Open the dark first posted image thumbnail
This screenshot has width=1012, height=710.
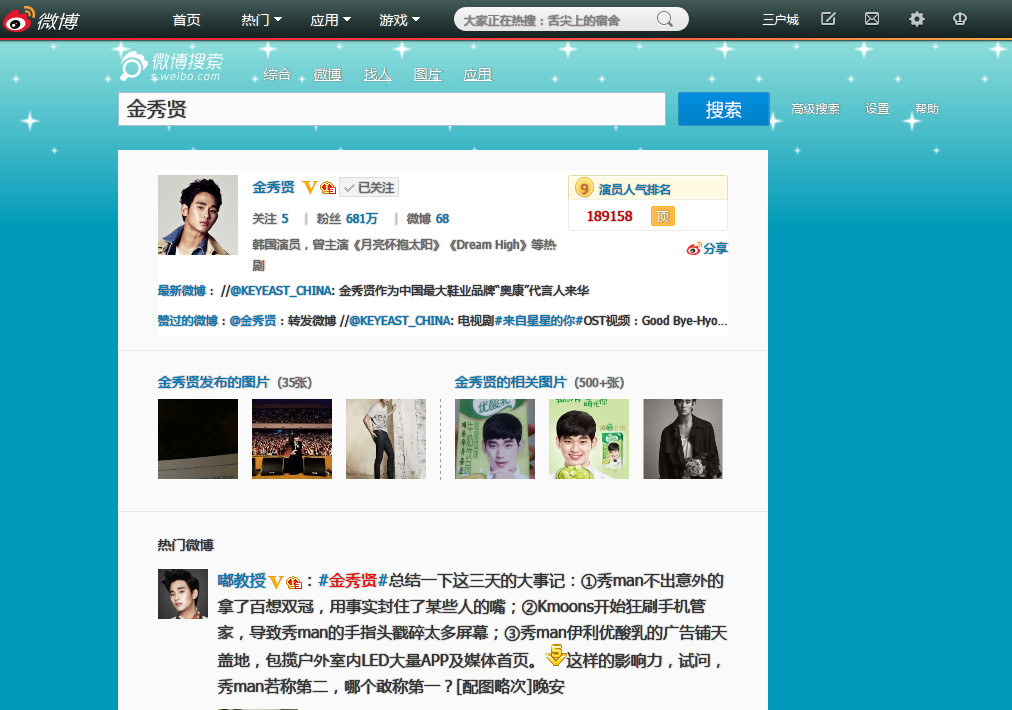(197, 439)
